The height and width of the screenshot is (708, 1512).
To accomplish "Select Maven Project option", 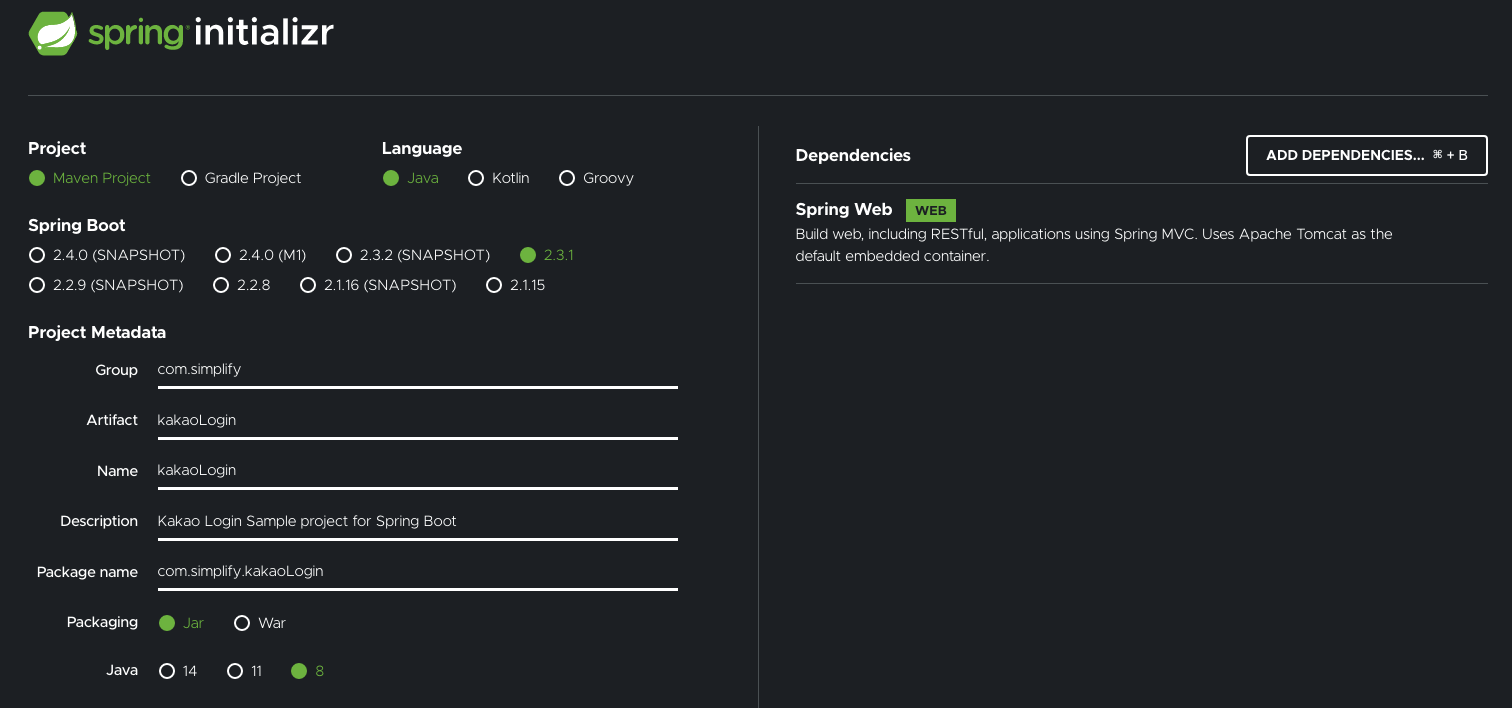I will click(x=37, y=178).
